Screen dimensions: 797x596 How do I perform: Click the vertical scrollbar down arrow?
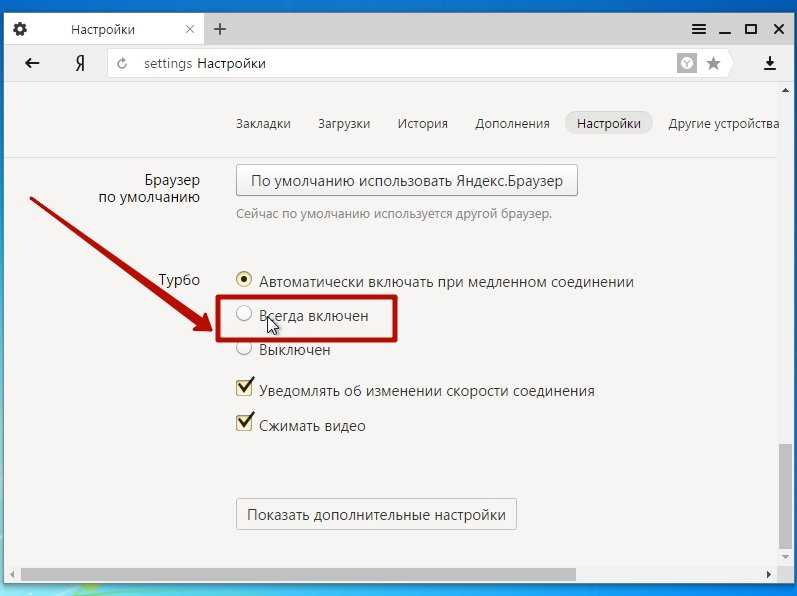785,557
